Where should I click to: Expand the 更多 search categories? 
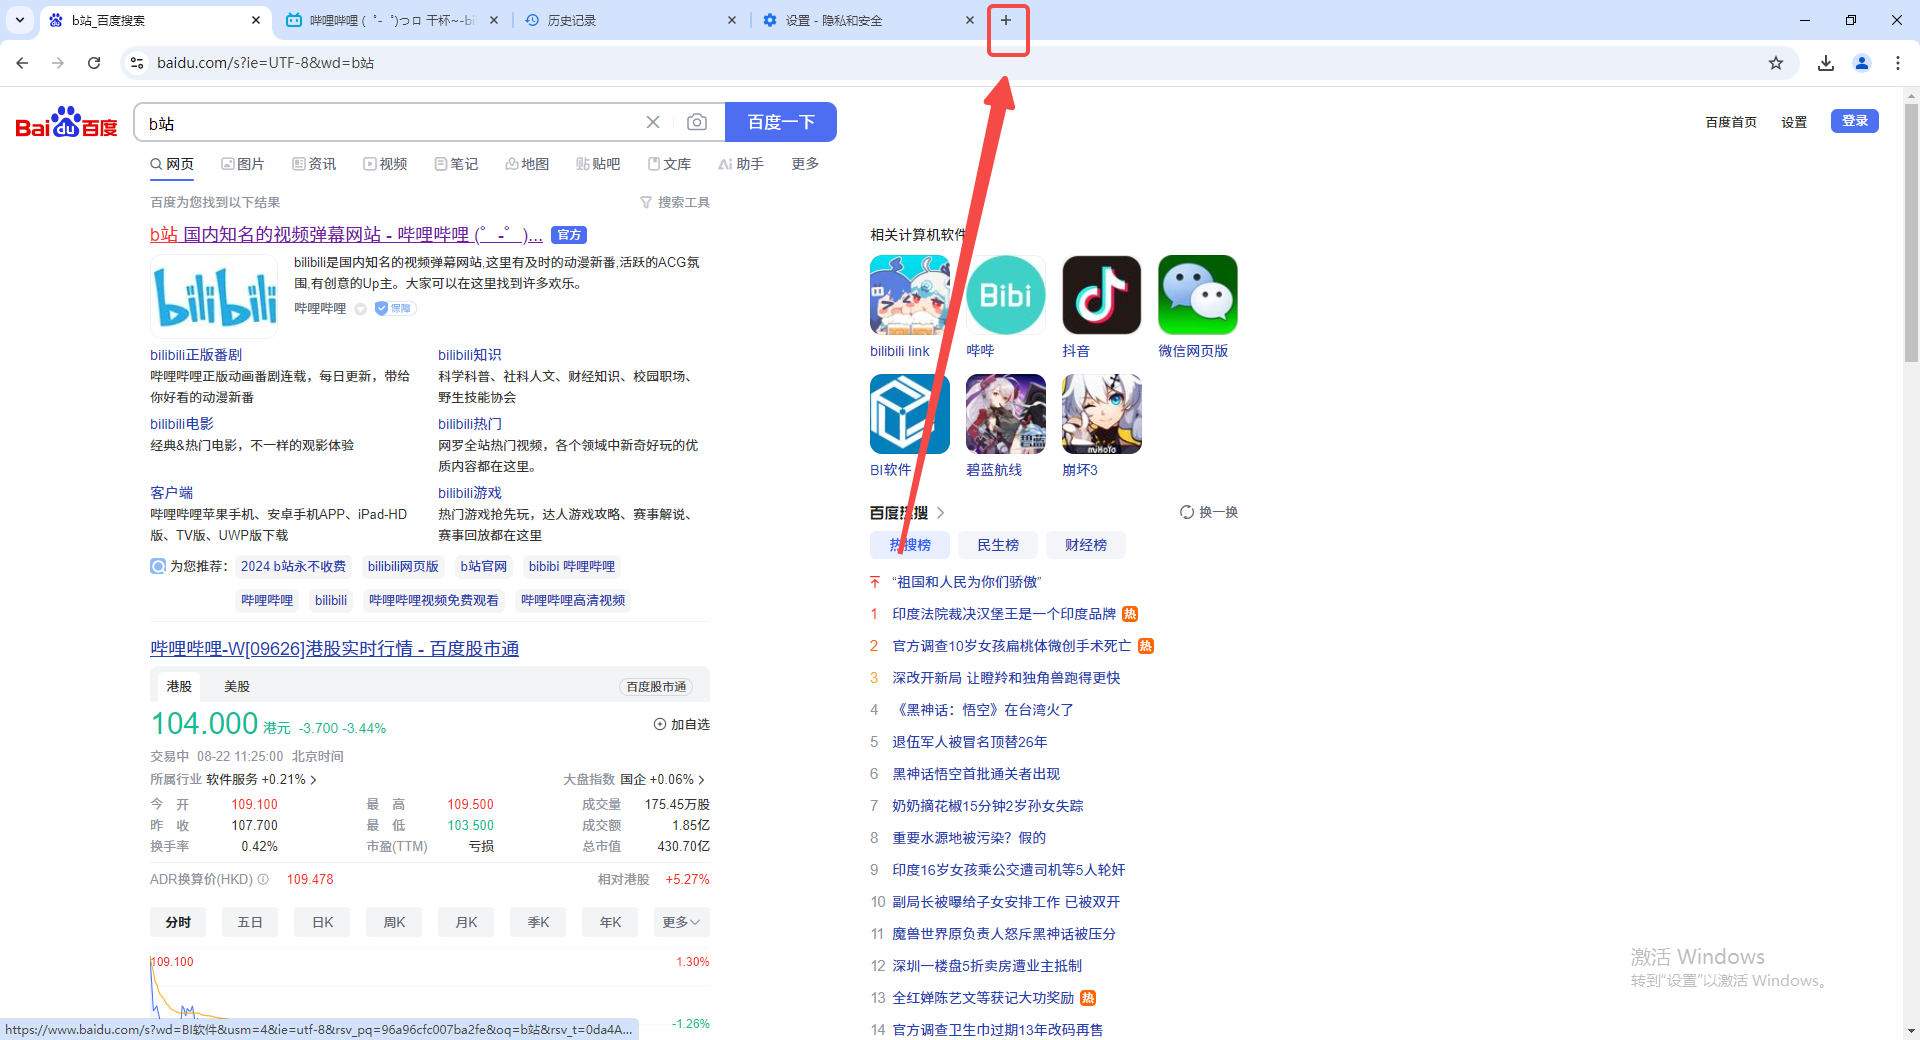pyautogui.click(x=805, y=164)
